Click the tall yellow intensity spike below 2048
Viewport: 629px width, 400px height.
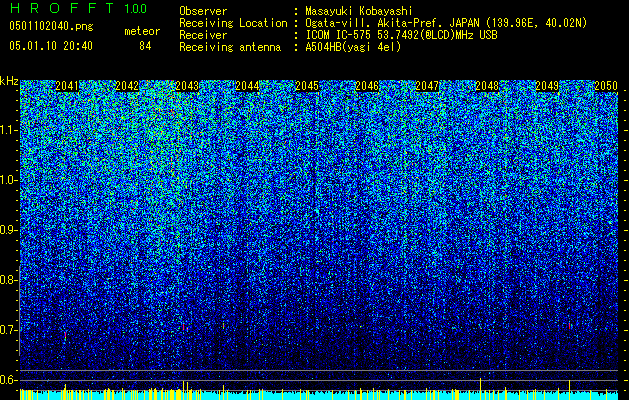(480, 388)
